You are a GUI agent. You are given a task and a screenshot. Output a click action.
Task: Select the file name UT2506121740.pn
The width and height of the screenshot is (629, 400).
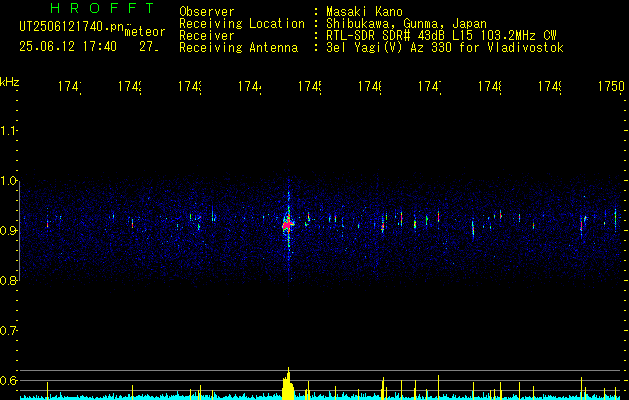tap(71, 27)
